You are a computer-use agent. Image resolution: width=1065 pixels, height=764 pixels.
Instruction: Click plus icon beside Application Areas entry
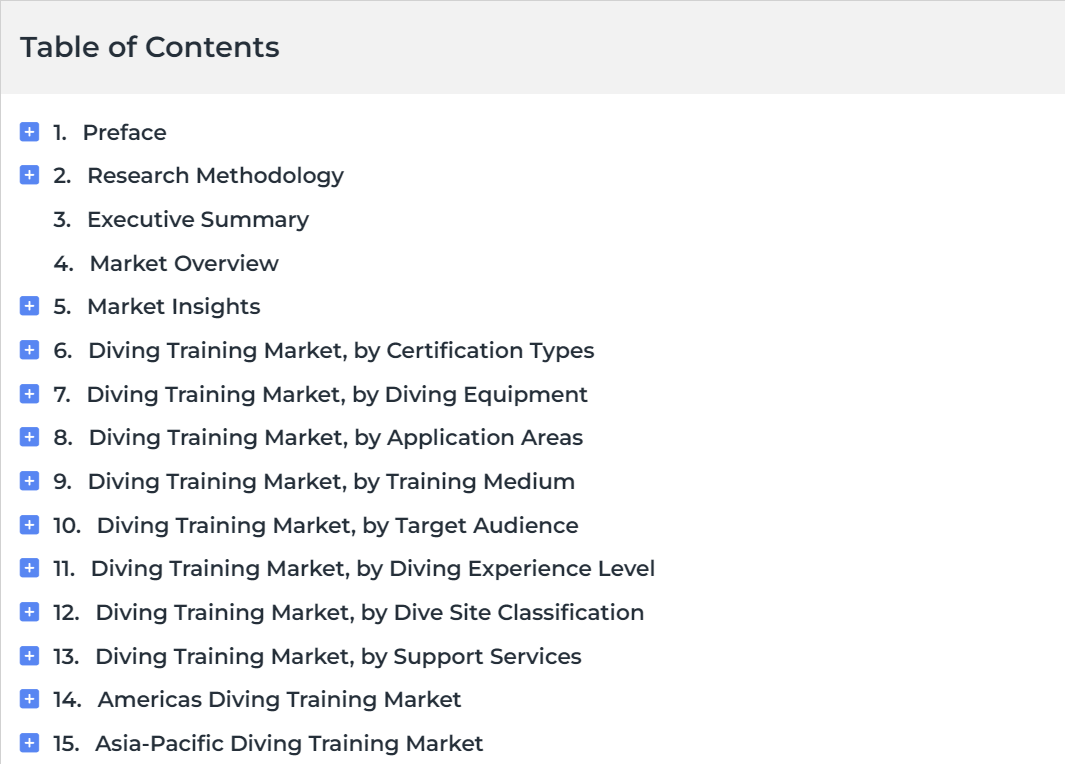tap(29, 437)
